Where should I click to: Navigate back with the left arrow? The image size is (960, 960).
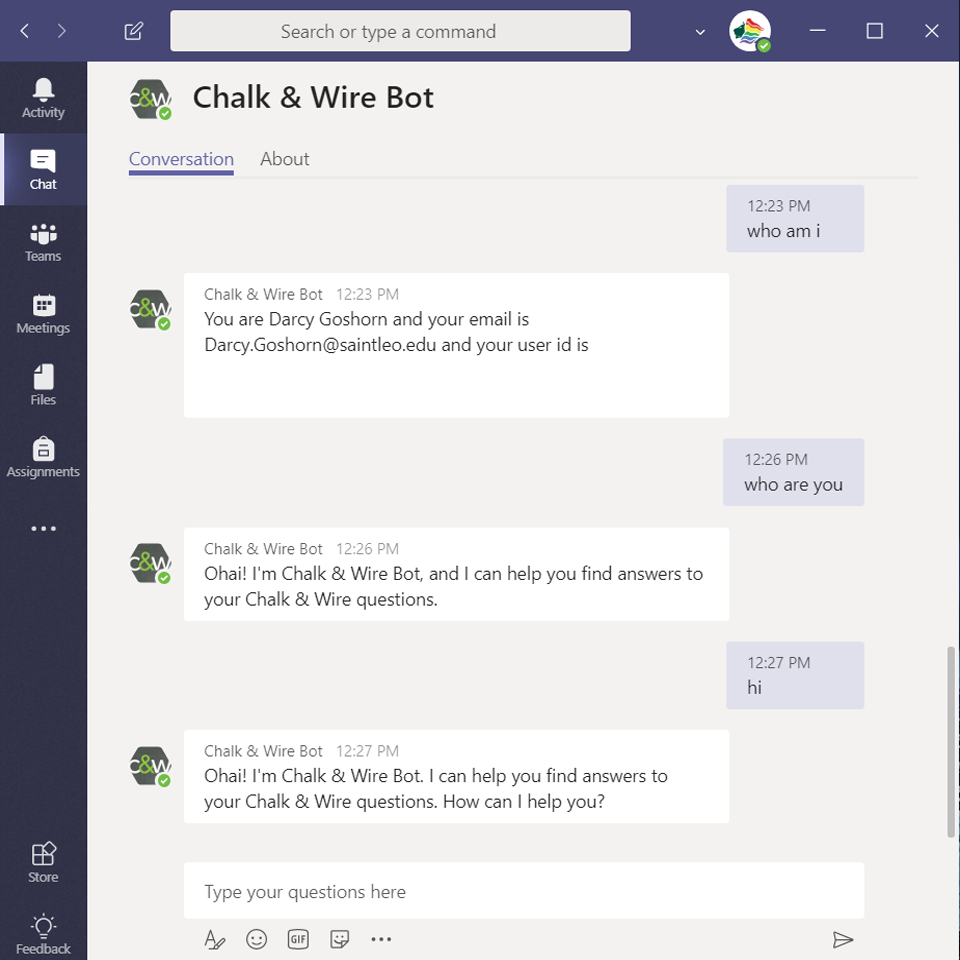click(24, 31)
